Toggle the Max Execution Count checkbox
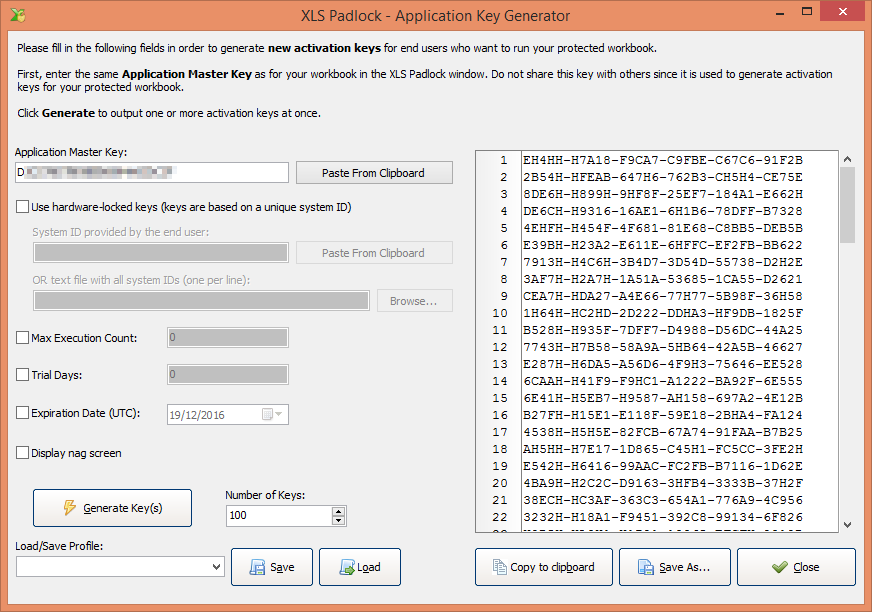Image resolution: width=872 pixels, height=612 pixels. 23,338
